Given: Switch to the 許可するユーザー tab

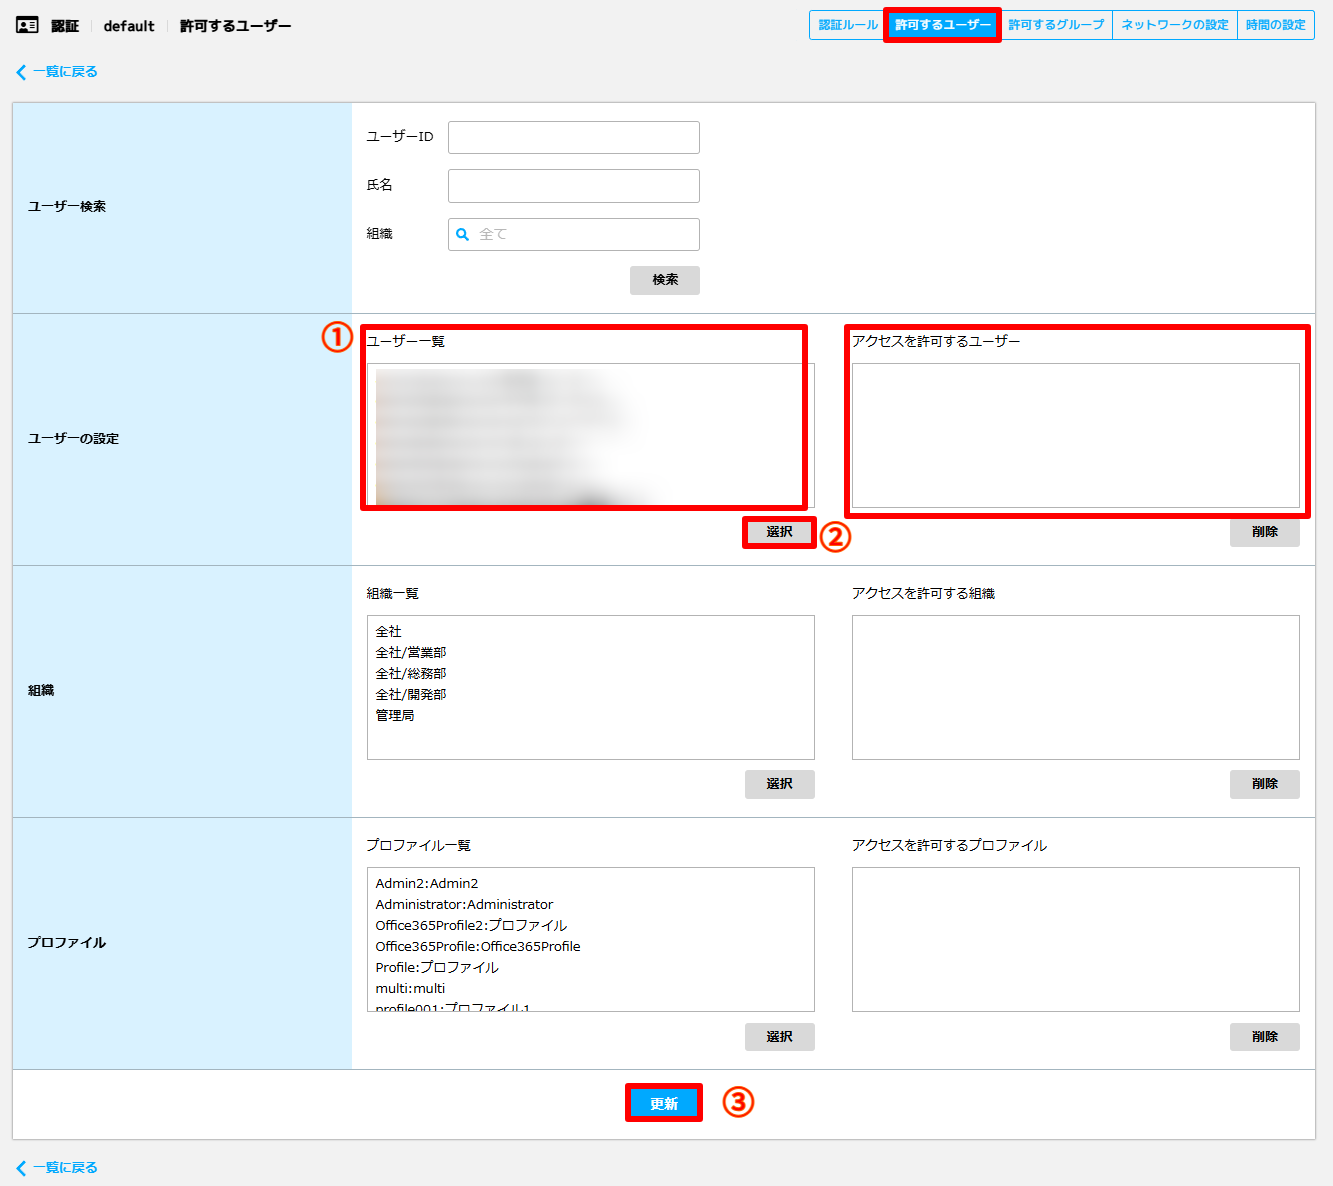Looking at the screenshot, I should coord(942,25).
